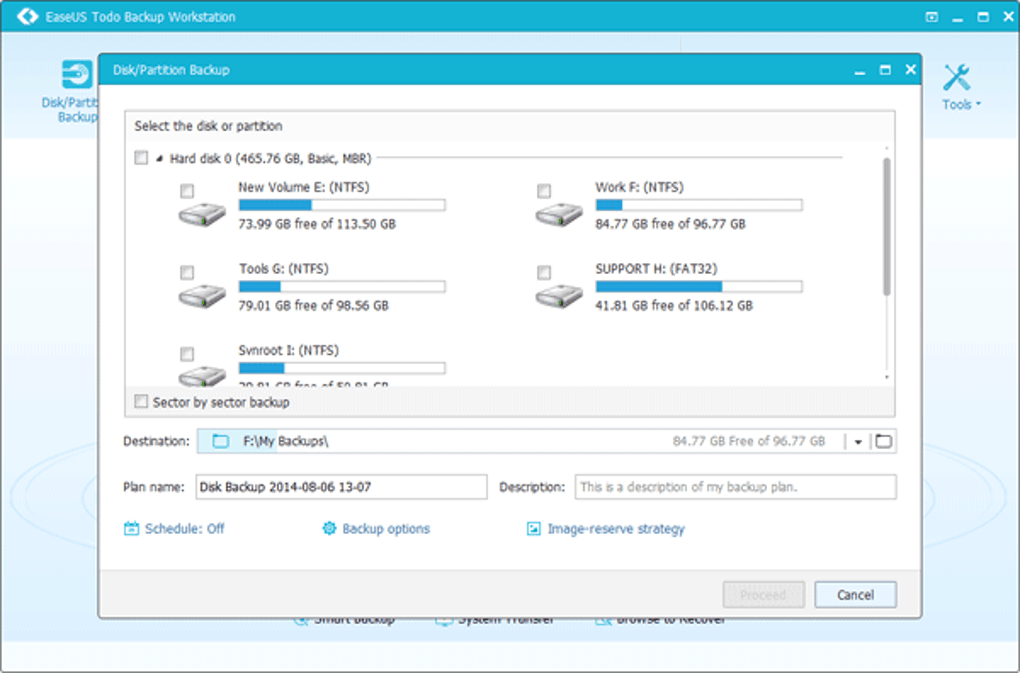This screenshot has height=673, width=1020.
Task: Click the partition list vertical scrollbar
Action: 886,226
